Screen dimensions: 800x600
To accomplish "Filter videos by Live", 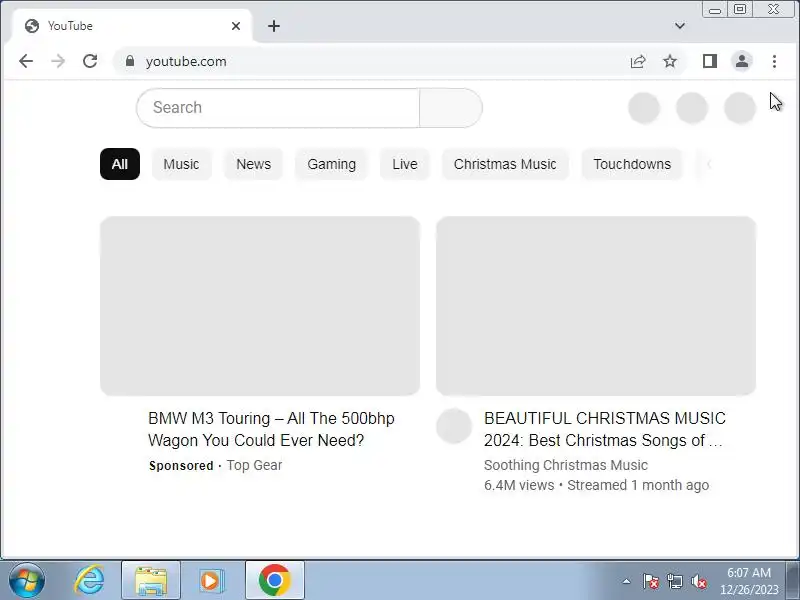I will 405,164.
